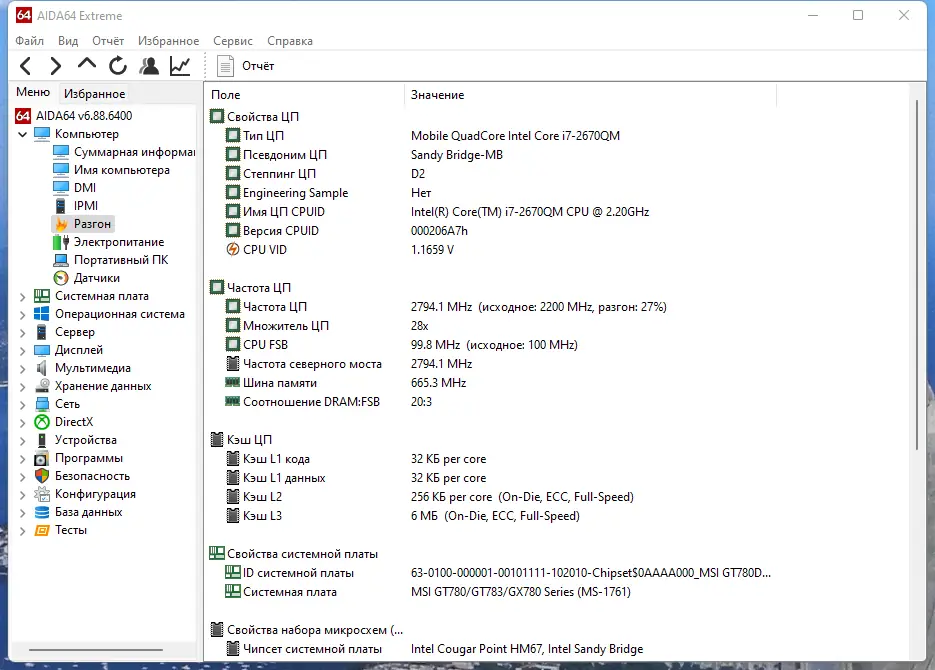
Task: Open the Отчёт menu in menu bar
Action: [108, 41]
